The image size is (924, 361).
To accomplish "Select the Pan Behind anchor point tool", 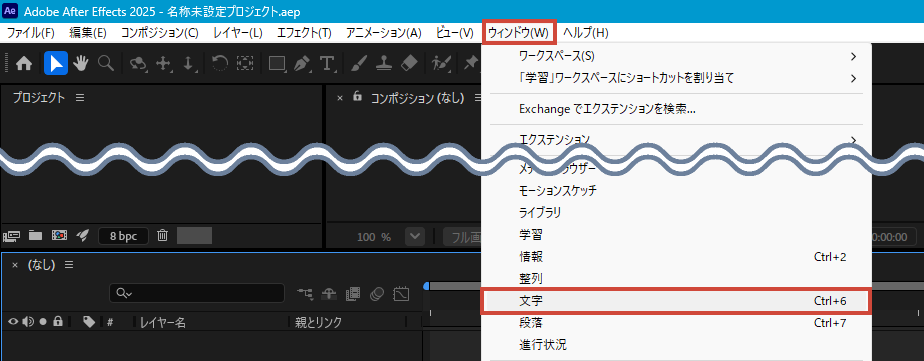I will (245, 64).
